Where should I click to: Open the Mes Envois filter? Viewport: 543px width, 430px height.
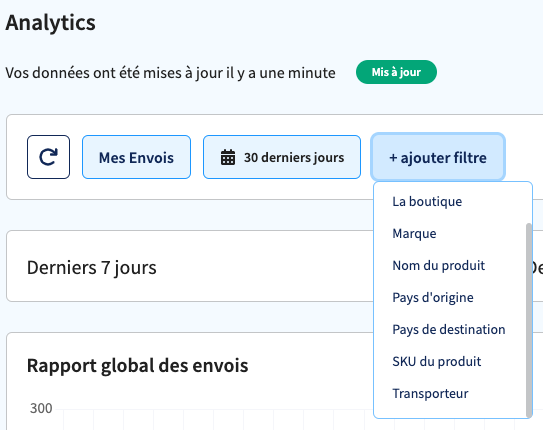point(136,157)
